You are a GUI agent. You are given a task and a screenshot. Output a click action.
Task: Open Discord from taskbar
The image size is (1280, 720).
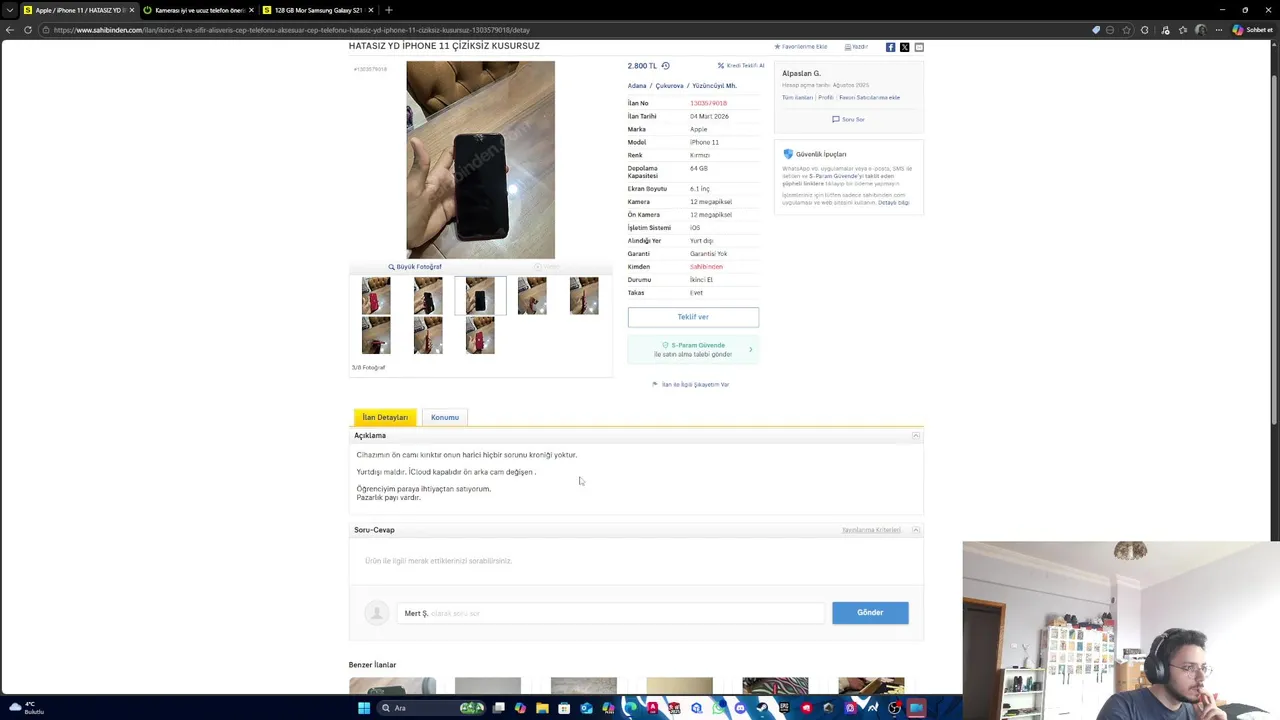(740, 708)
